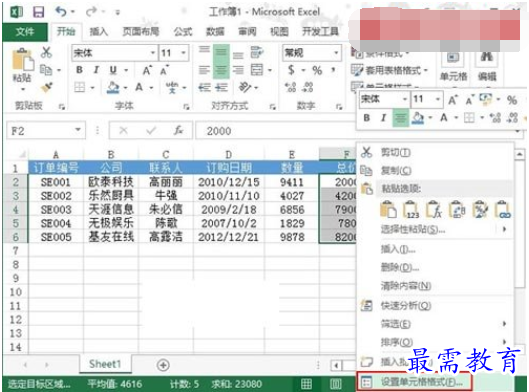Toggle center alignment in ribbon
Viewport: 529px width, 392px height.
(221, 70)
